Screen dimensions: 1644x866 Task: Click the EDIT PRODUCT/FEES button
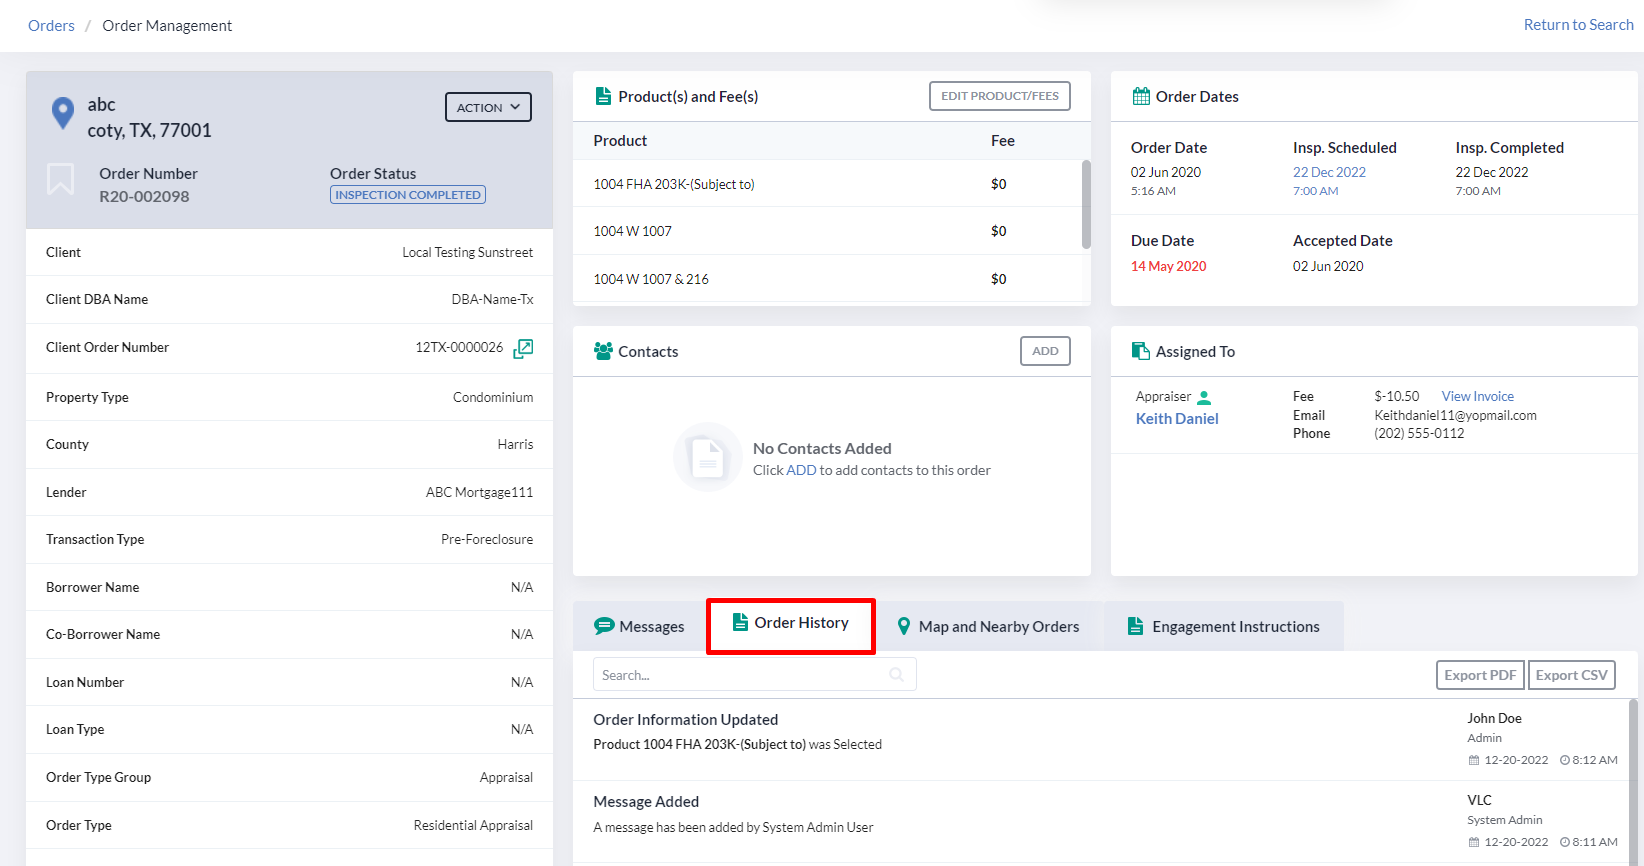1000,96
